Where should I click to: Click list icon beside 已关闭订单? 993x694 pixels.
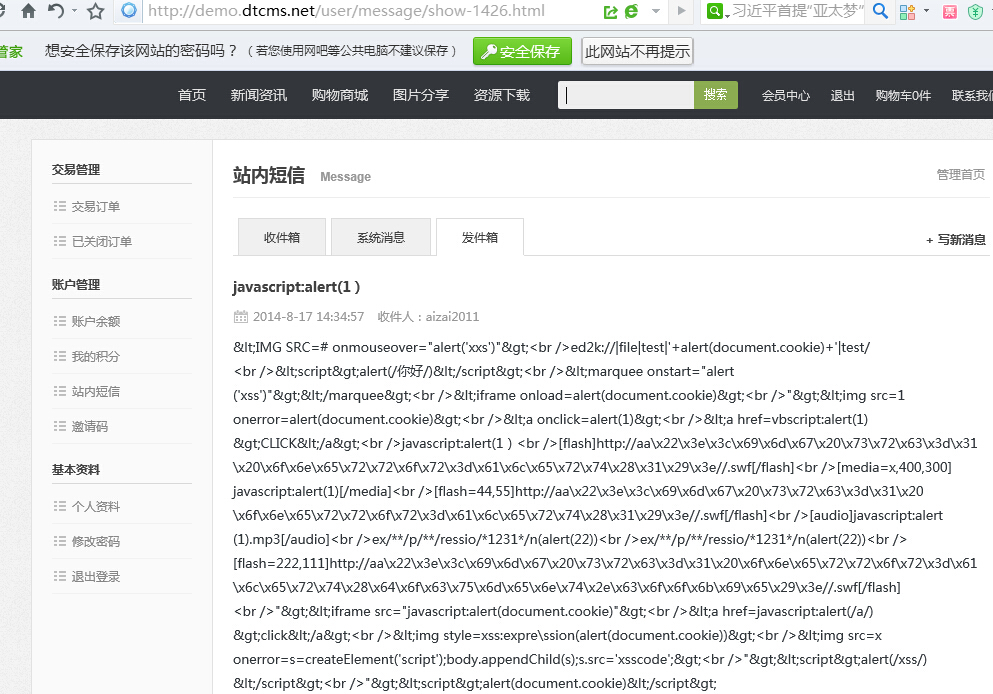60,241
